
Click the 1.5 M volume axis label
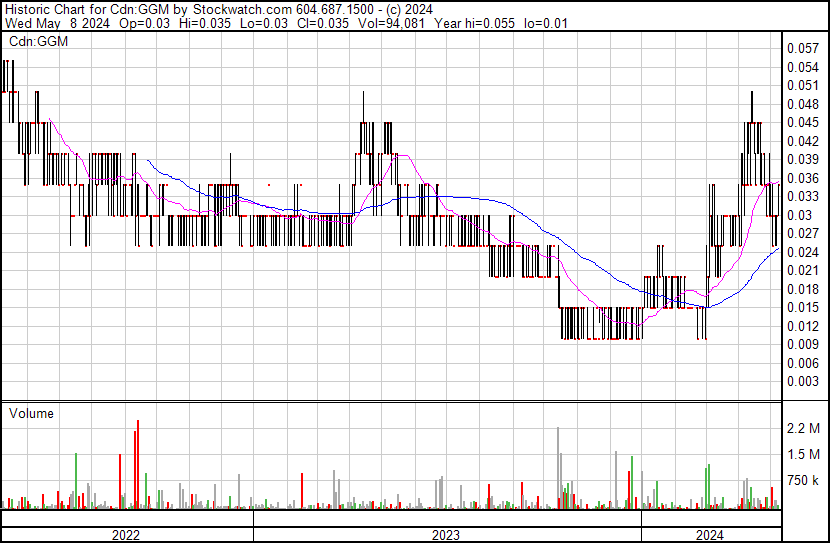[x=802, y=455]
